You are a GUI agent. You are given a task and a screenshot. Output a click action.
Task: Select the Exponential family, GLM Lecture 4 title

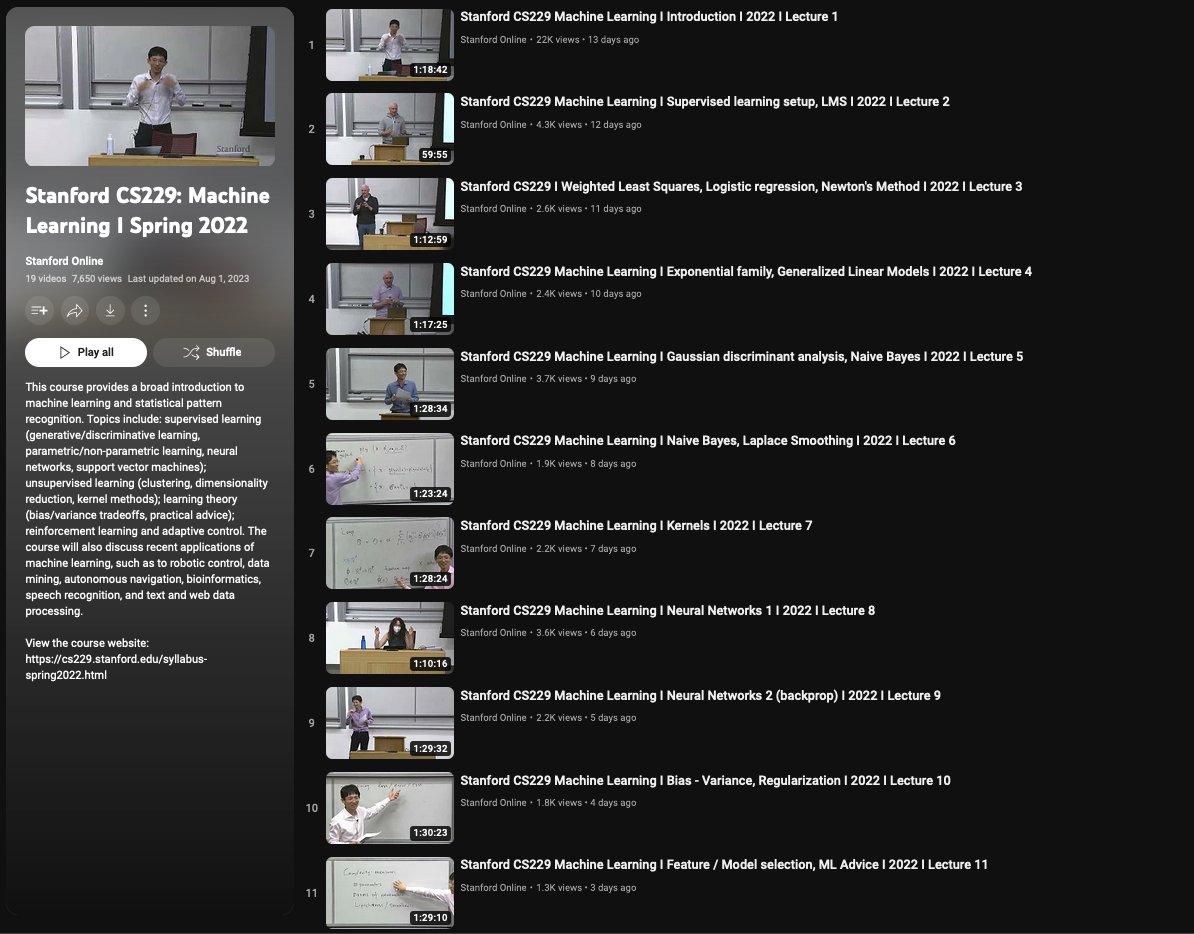click(x=745, y=272)
